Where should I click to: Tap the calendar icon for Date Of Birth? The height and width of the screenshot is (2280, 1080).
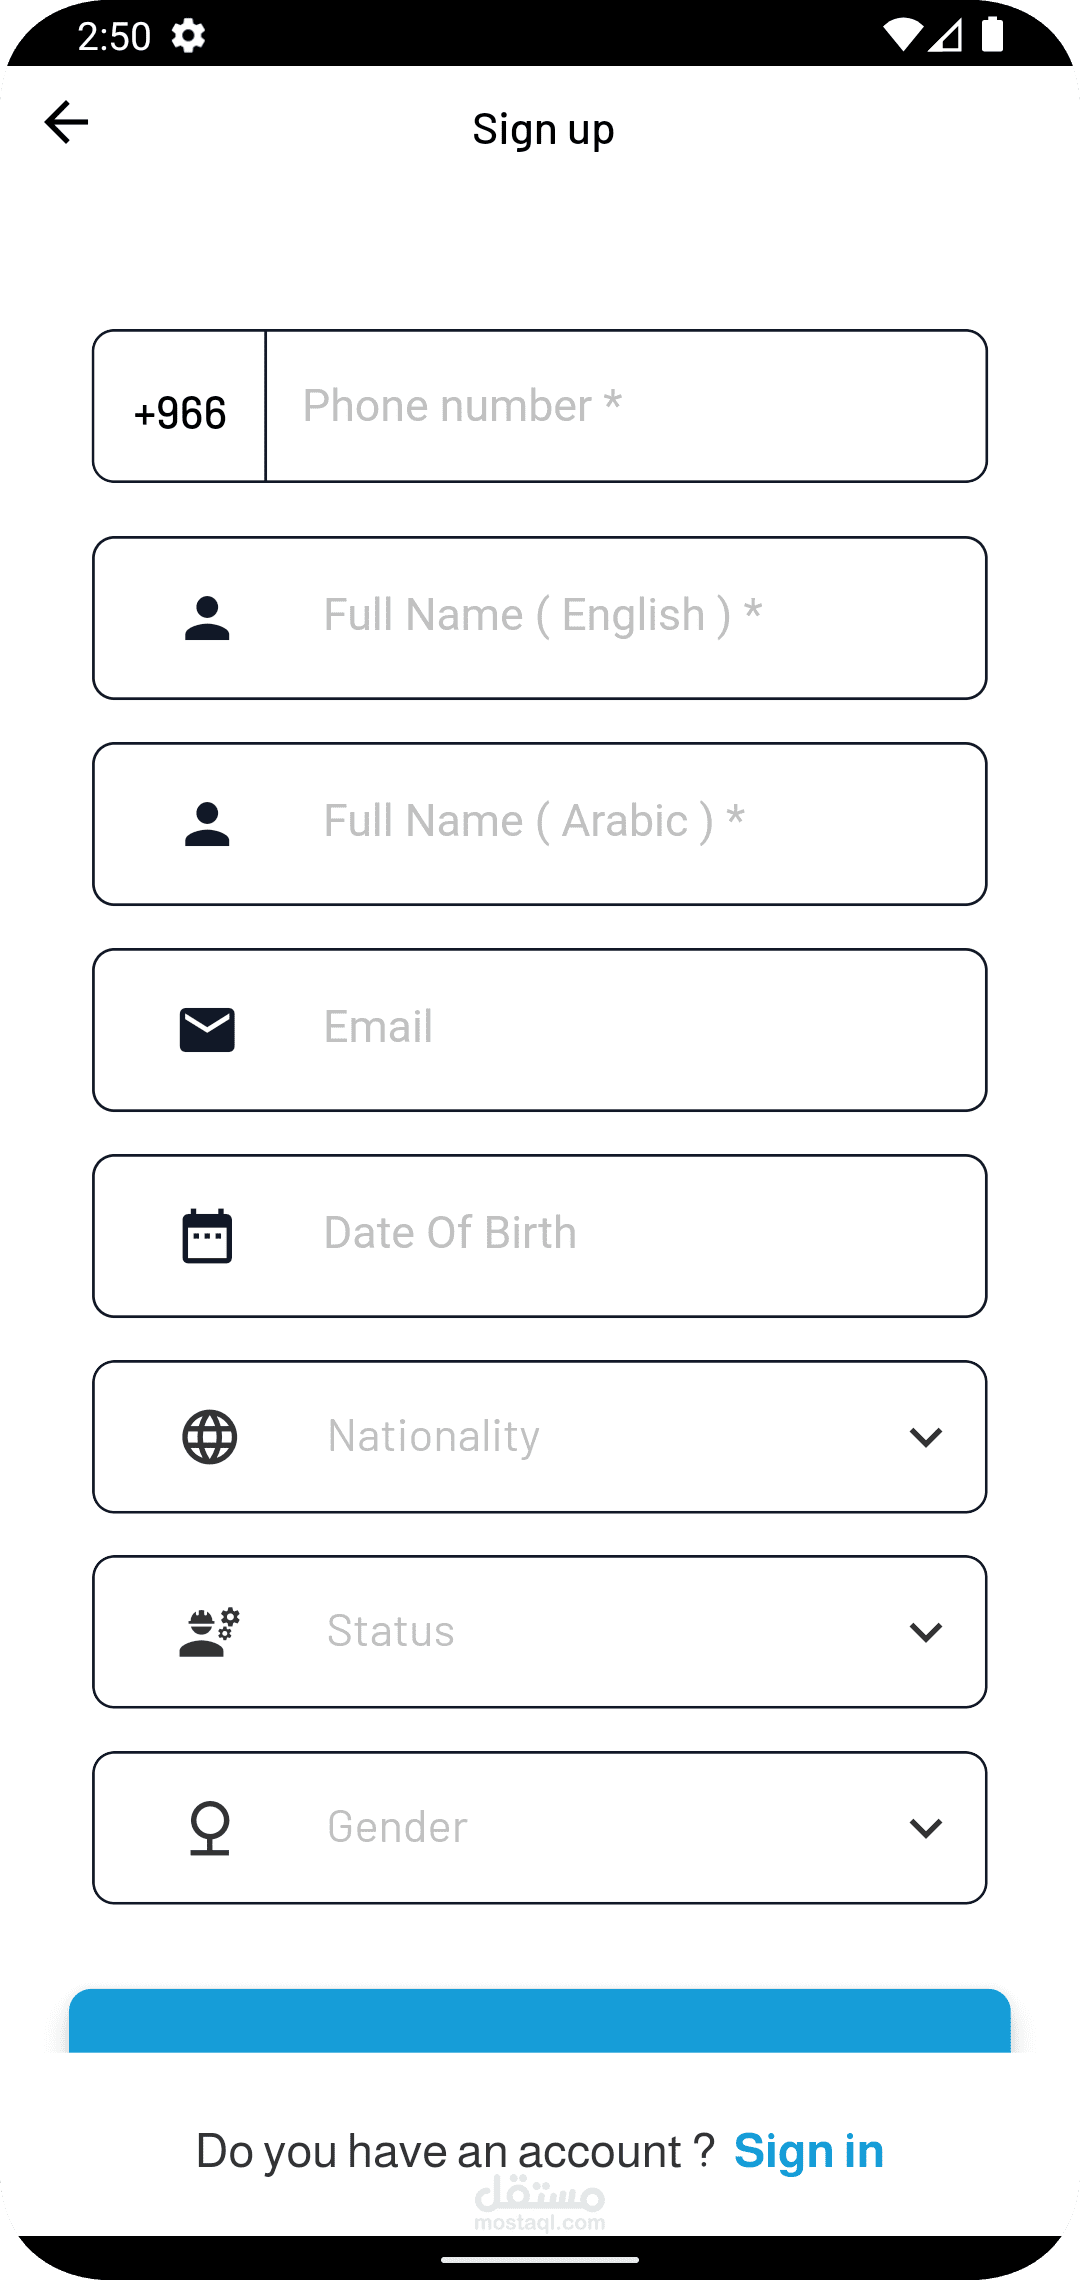tap(207, 1236)
